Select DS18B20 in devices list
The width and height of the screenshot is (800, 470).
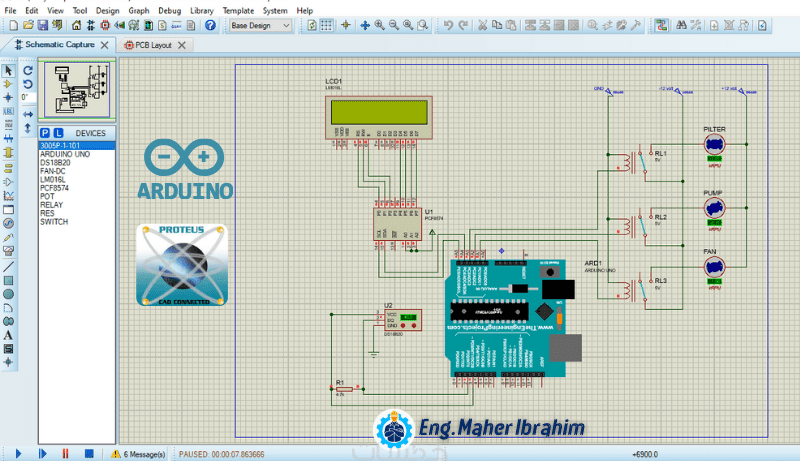pos(55,163)
